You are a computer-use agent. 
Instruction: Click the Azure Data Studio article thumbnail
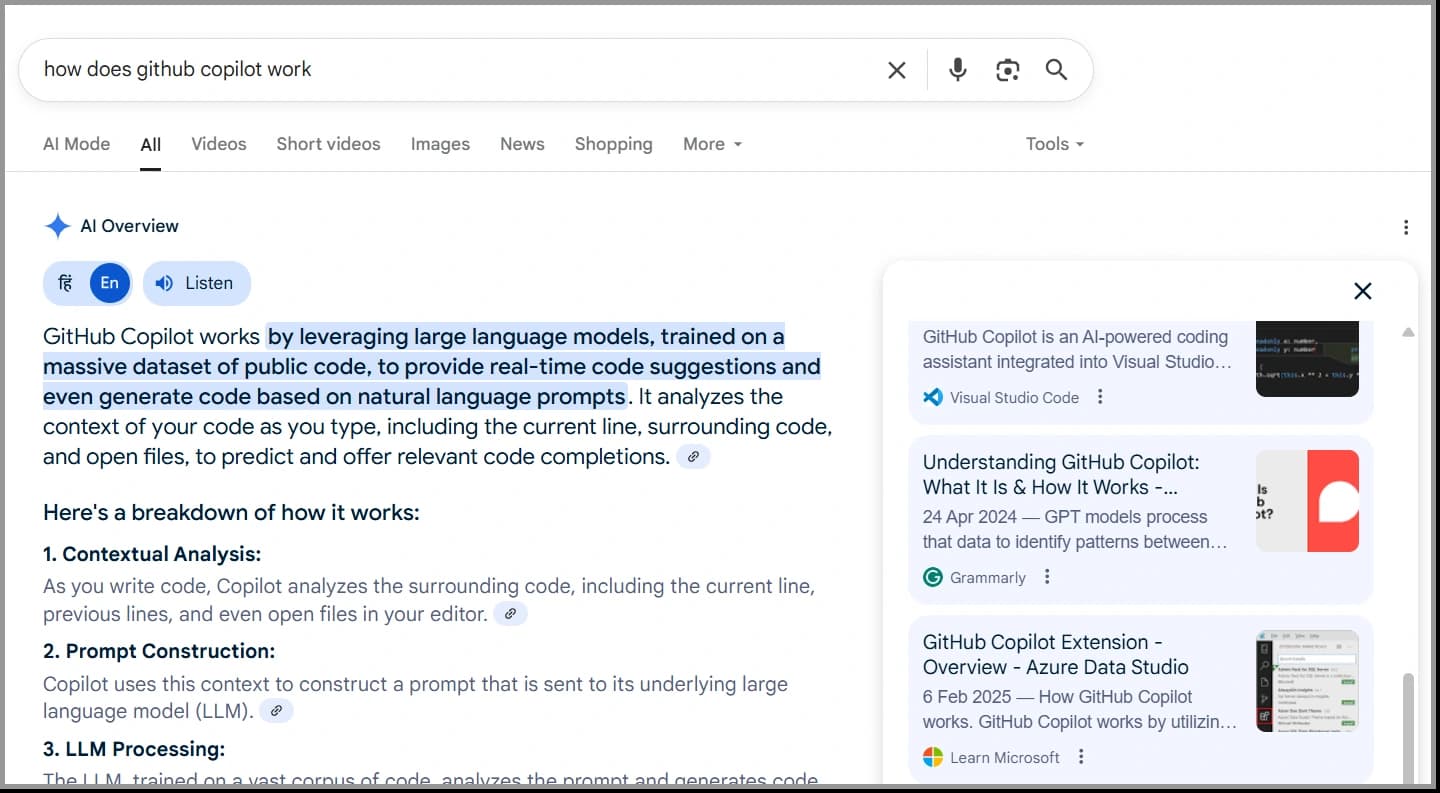[x=1307, y=681]
